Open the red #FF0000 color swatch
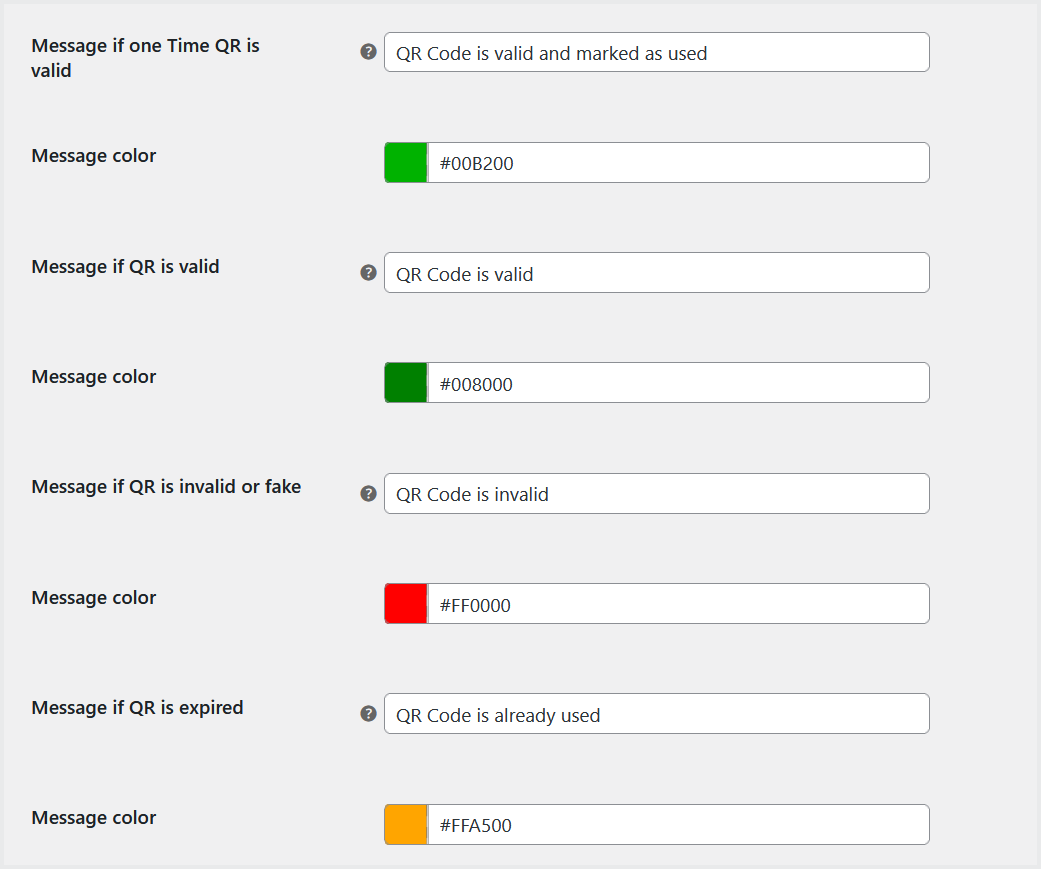This screenshot has width=1041, height=869. 406,604
